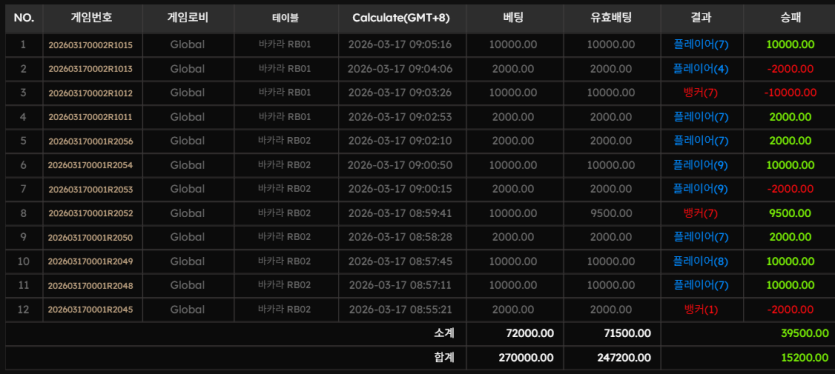This screenshot has width=835, height=374.
Task: Click the 유효배팅 column header
Action: [611, 18]
